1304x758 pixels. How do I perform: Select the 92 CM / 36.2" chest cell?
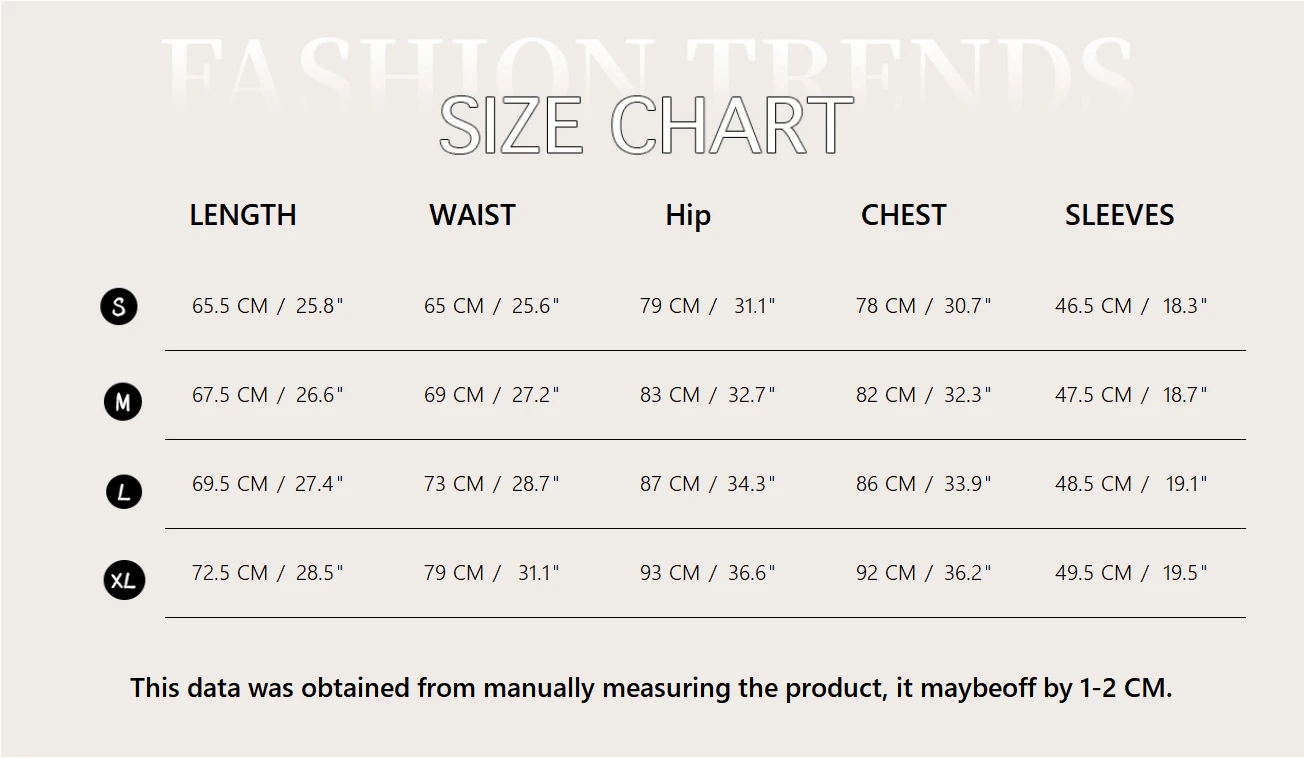pyautogui.click(x=923, y=573)
